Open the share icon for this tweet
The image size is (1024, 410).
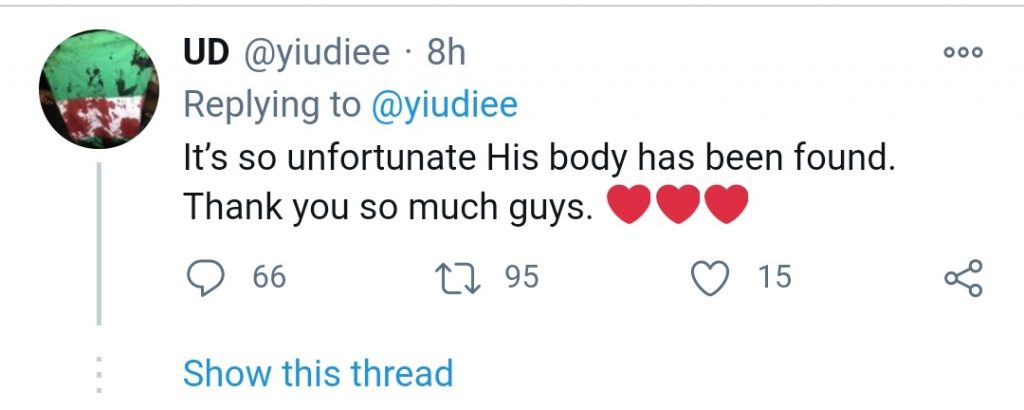964,277
